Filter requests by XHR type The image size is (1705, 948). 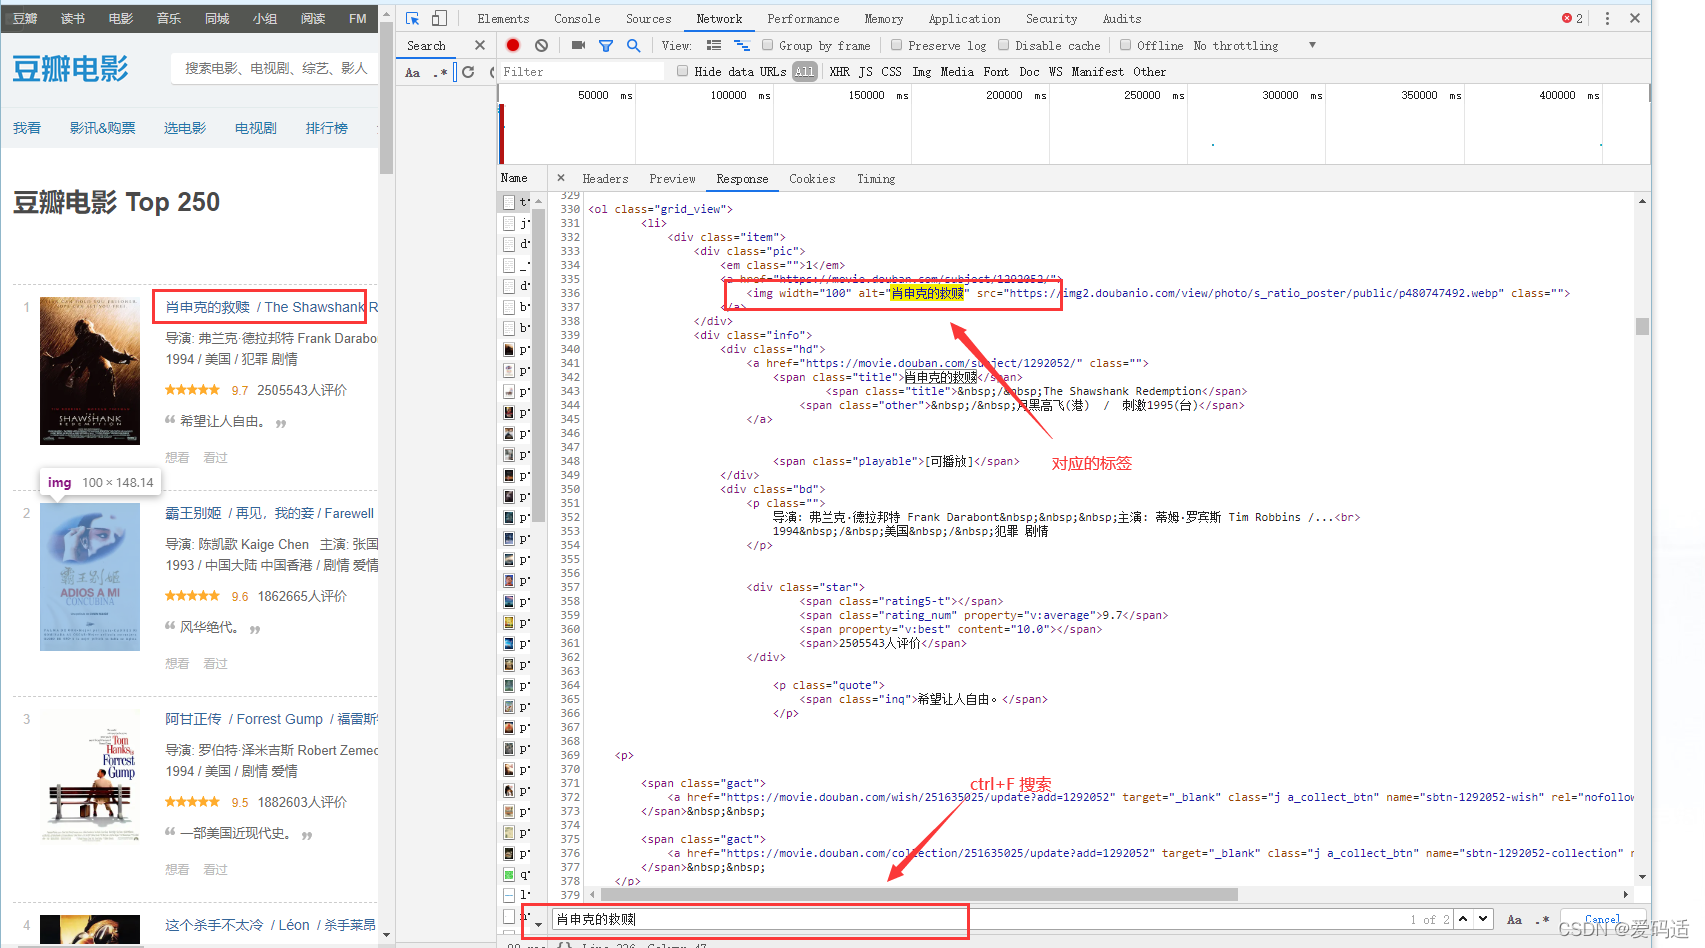click(839, 72)
